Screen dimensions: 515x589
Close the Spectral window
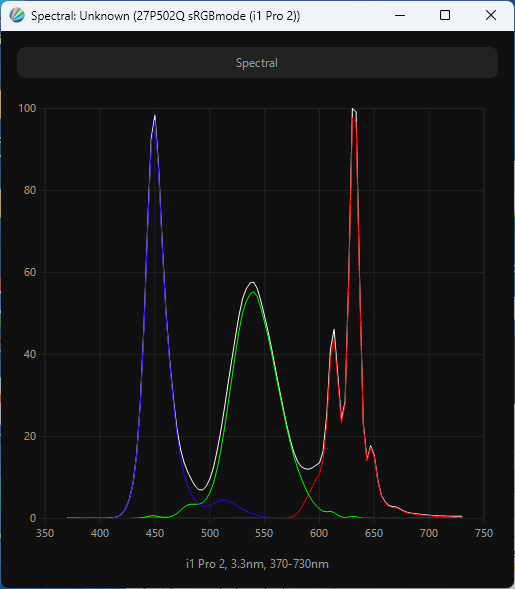tap(491, 15)
